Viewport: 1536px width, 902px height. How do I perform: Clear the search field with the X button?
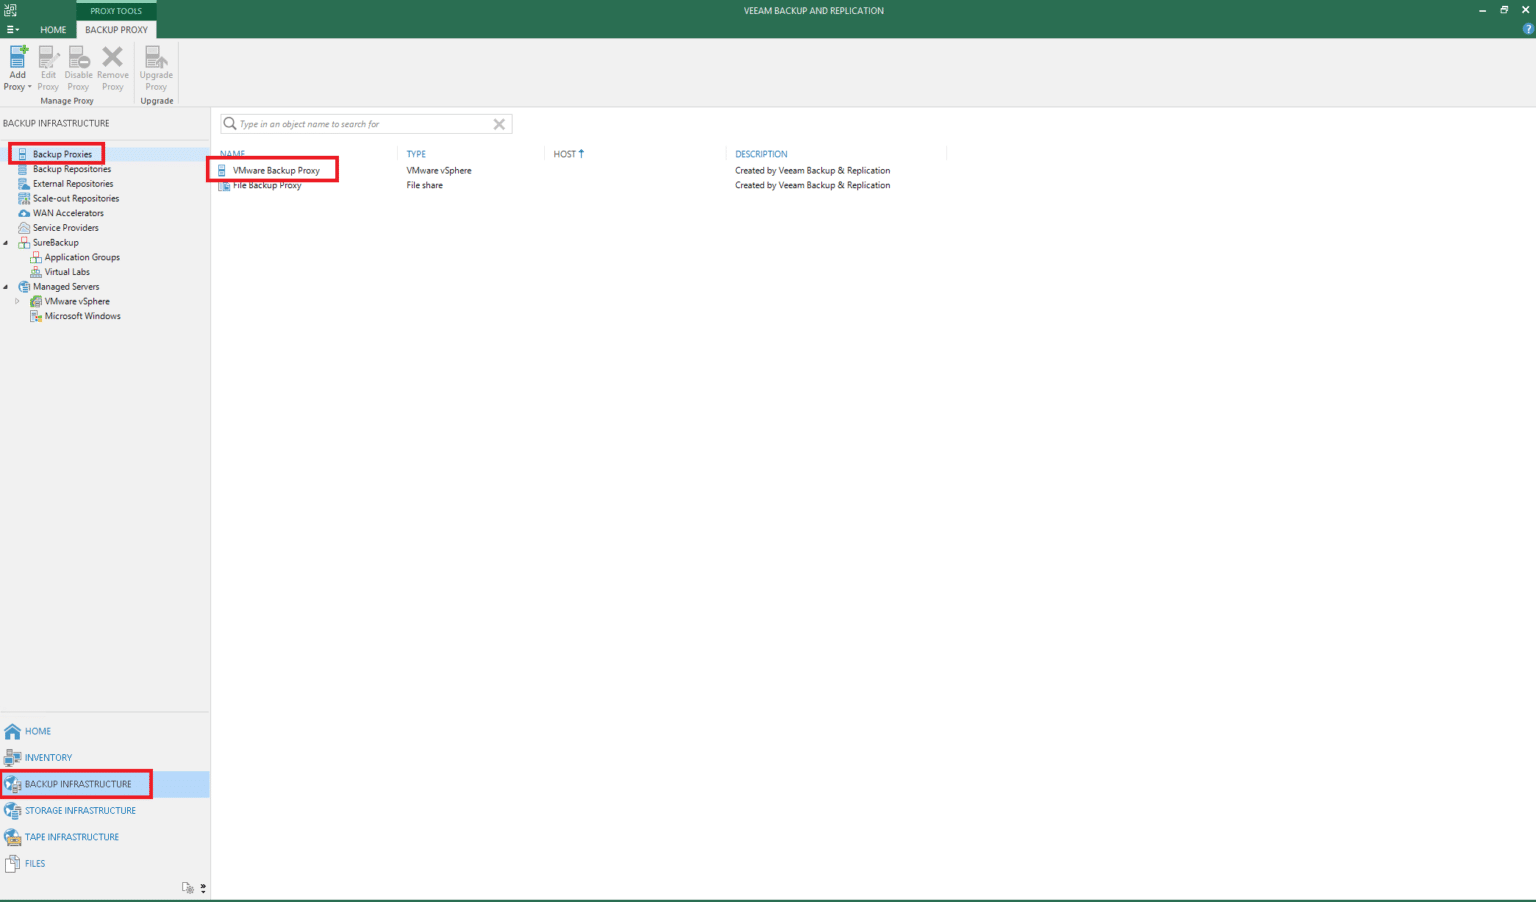(499, 123)
